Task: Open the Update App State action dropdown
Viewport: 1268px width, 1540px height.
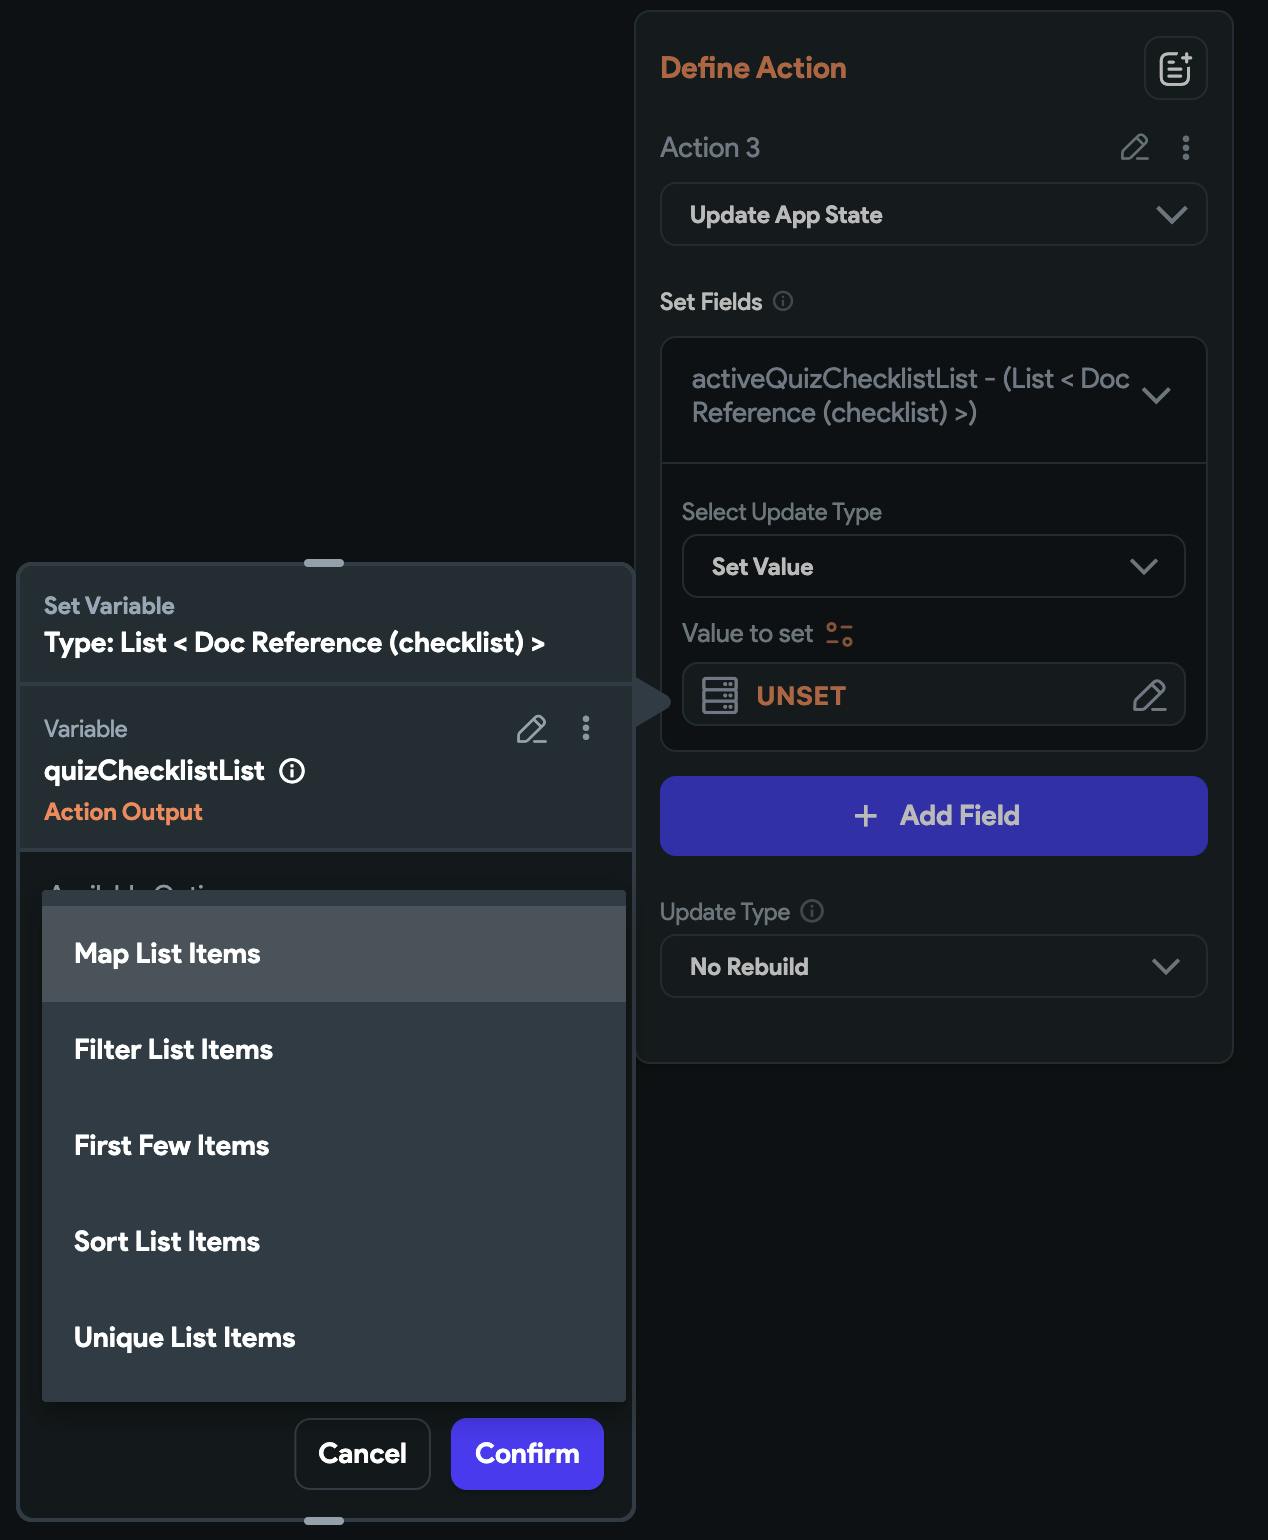Action: (933, 215)
